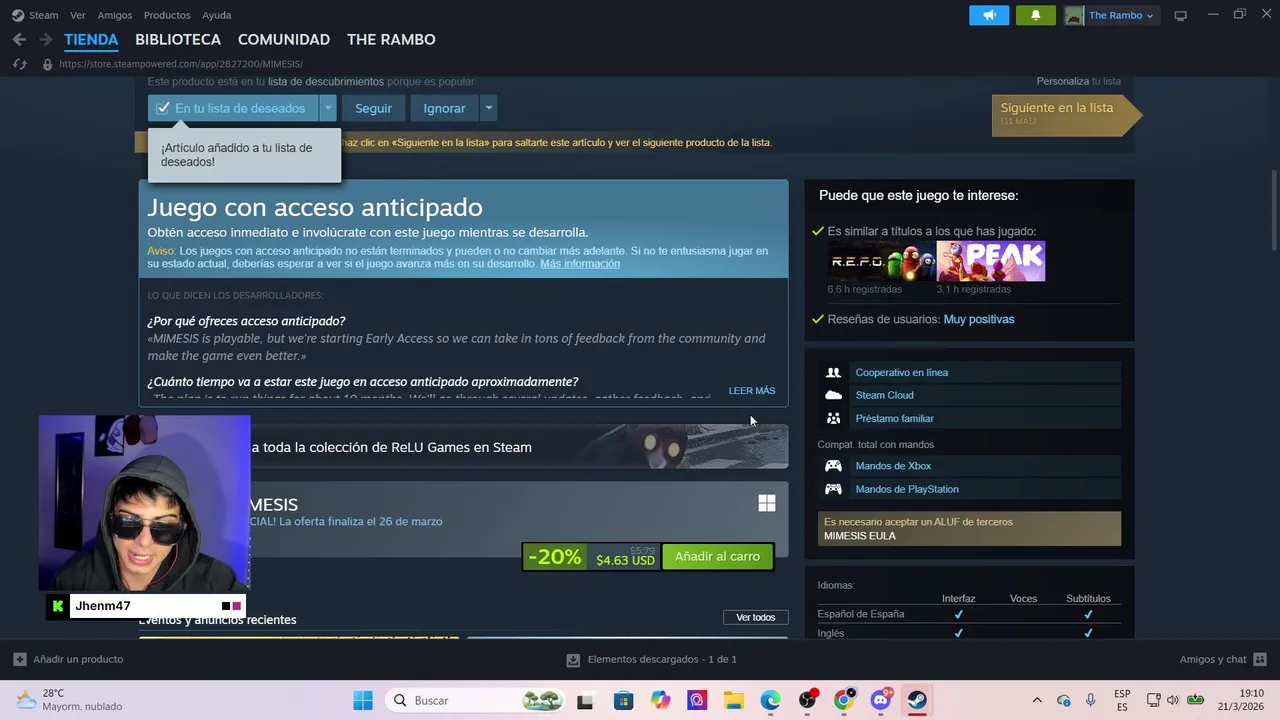Open the Más información link
1280x720 pixels.
coord(580,264)
